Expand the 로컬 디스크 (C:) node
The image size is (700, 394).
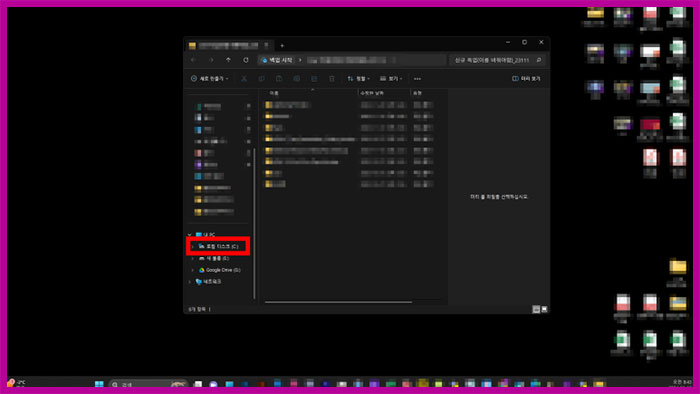click(193, 246)
